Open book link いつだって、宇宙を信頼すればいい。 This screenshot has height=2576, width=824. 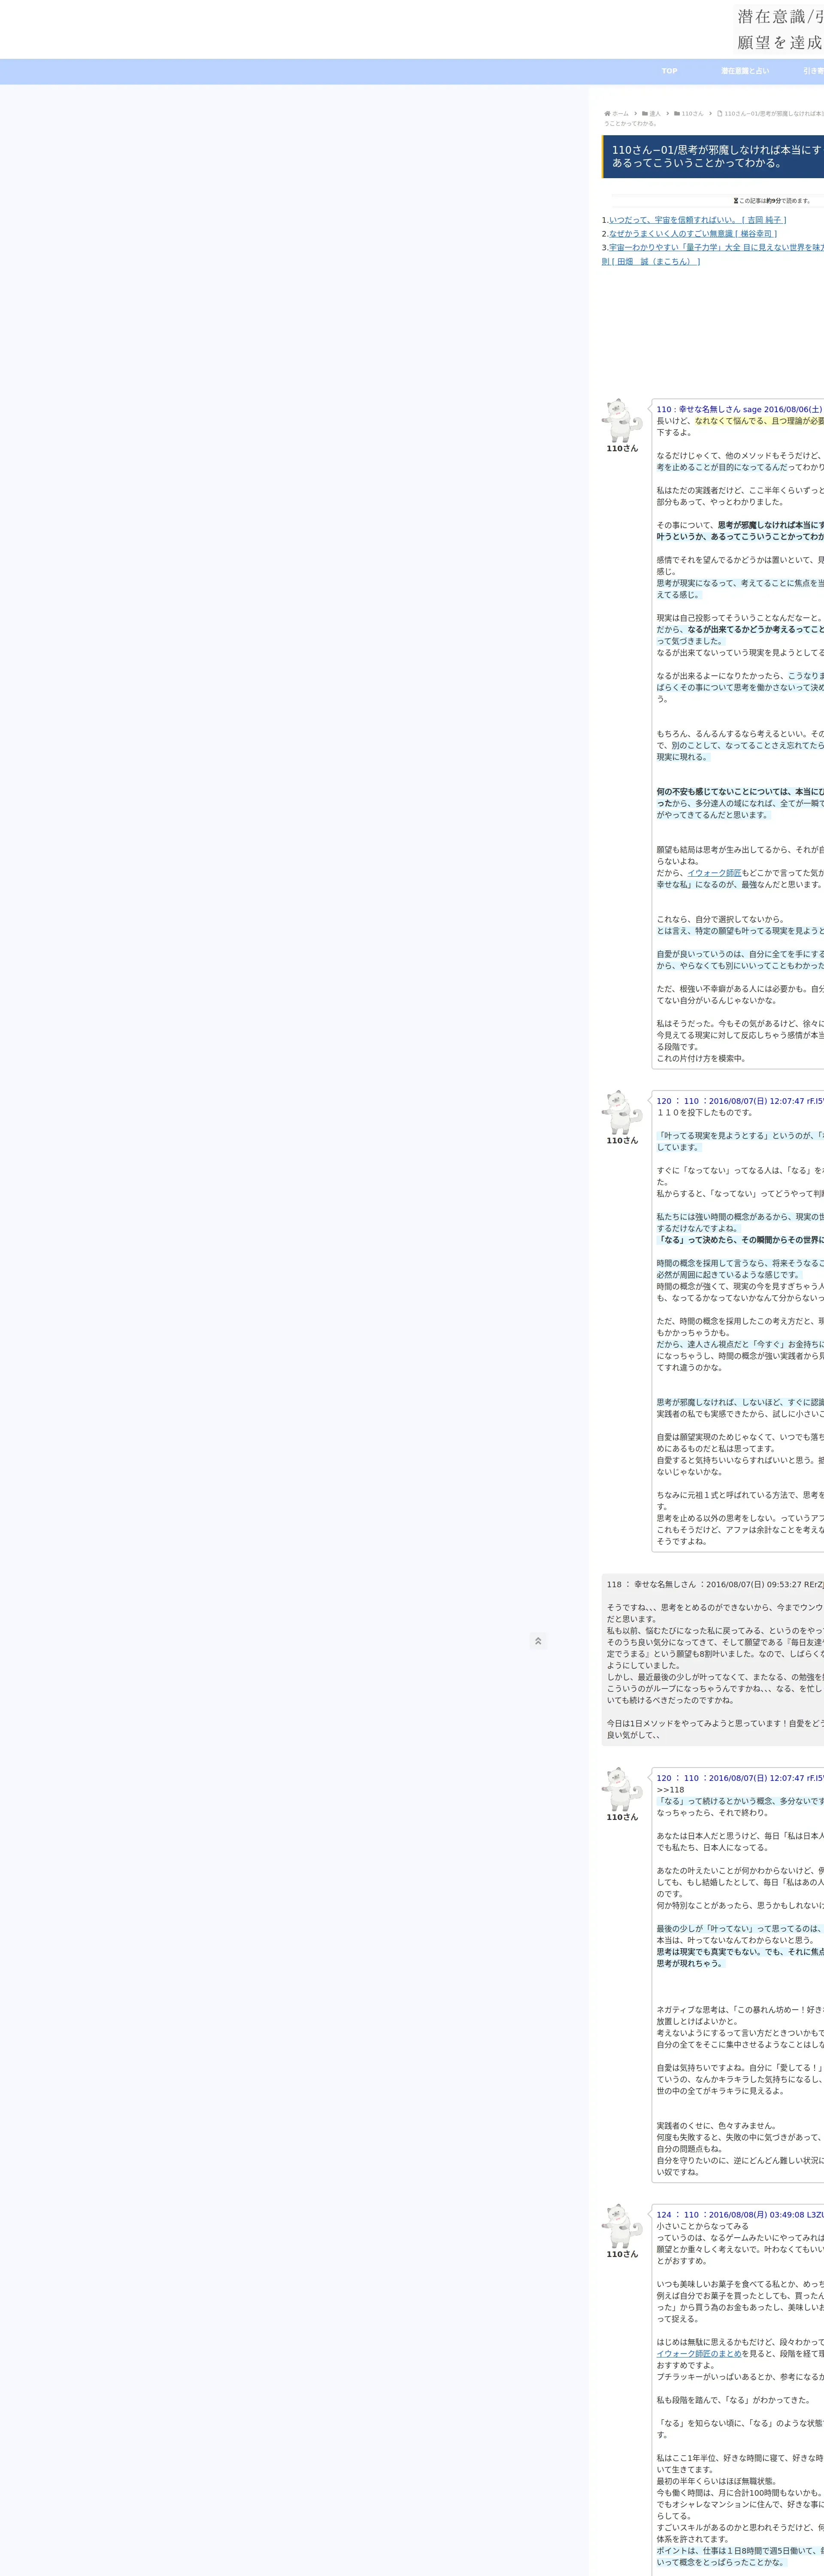tap(698, 220)
